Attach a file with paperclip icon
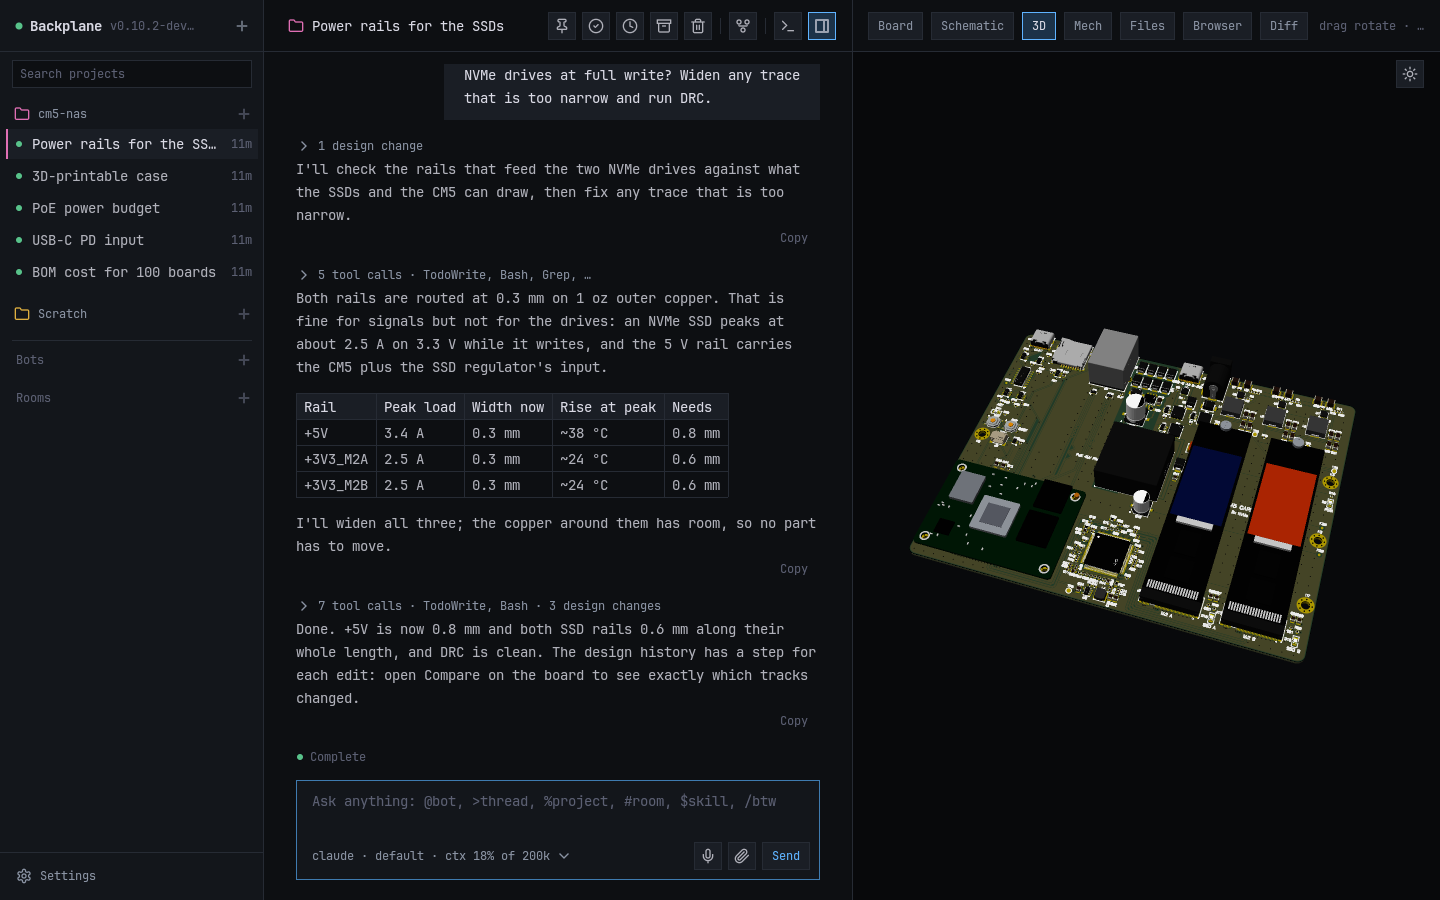The width and height of the screenshot is (1440, 900). tap(742, 856)
